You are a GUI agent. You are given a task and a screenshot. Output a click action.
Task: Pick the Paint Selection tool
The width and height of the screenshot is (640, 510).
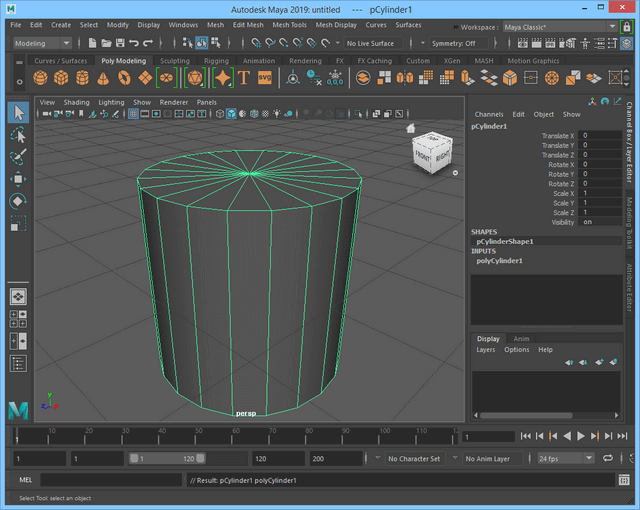point(18,157)
